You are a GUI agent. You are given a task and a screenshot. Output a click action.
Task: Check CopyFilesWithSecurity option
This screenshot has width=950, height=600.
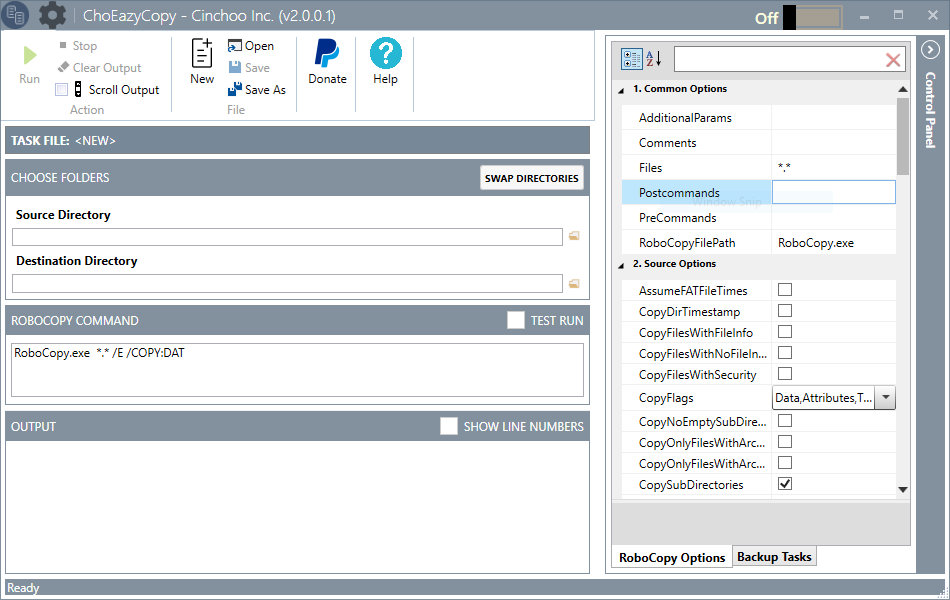(785, 374)
